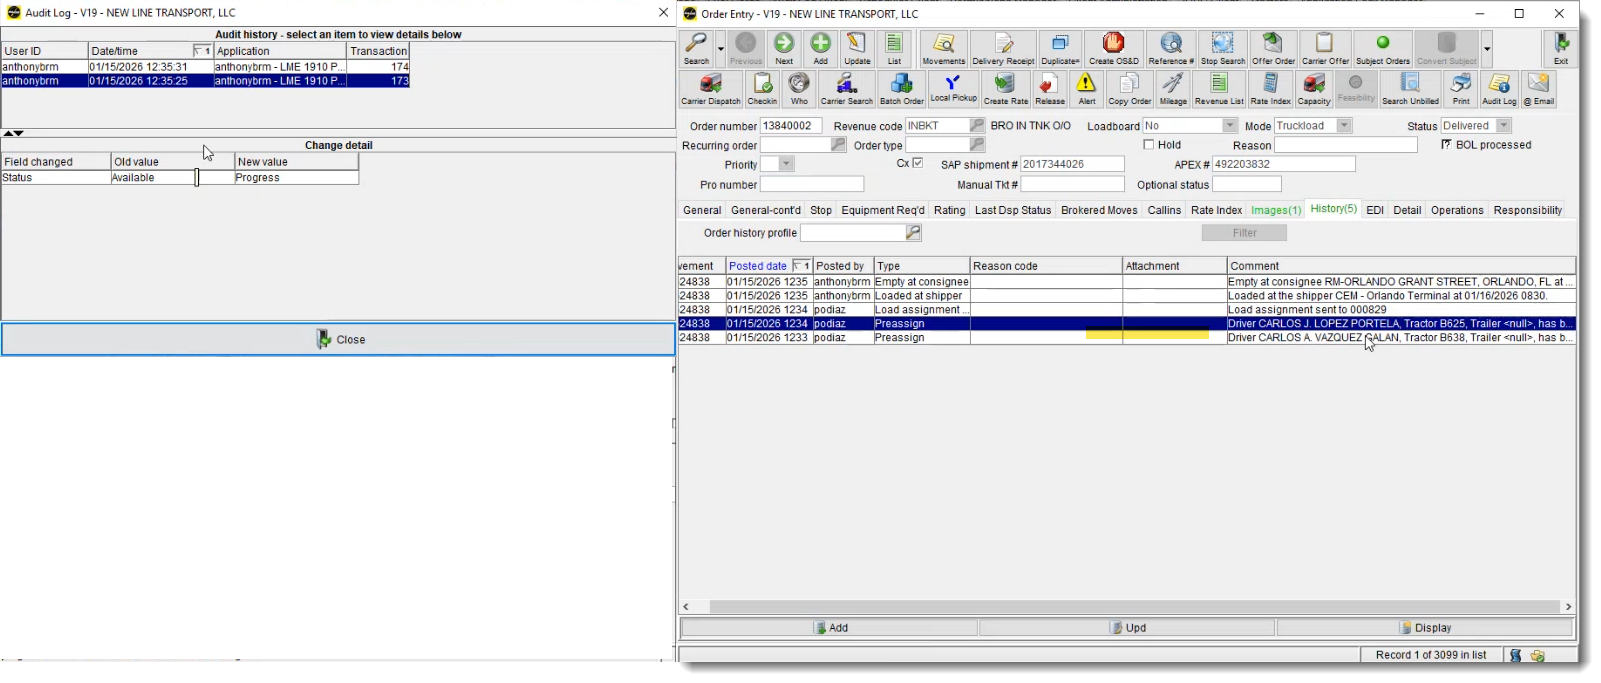Open the Images(1) tab
Image resolution: width=1601 pixels, height=683 pixels.
tap(1276, 210)
